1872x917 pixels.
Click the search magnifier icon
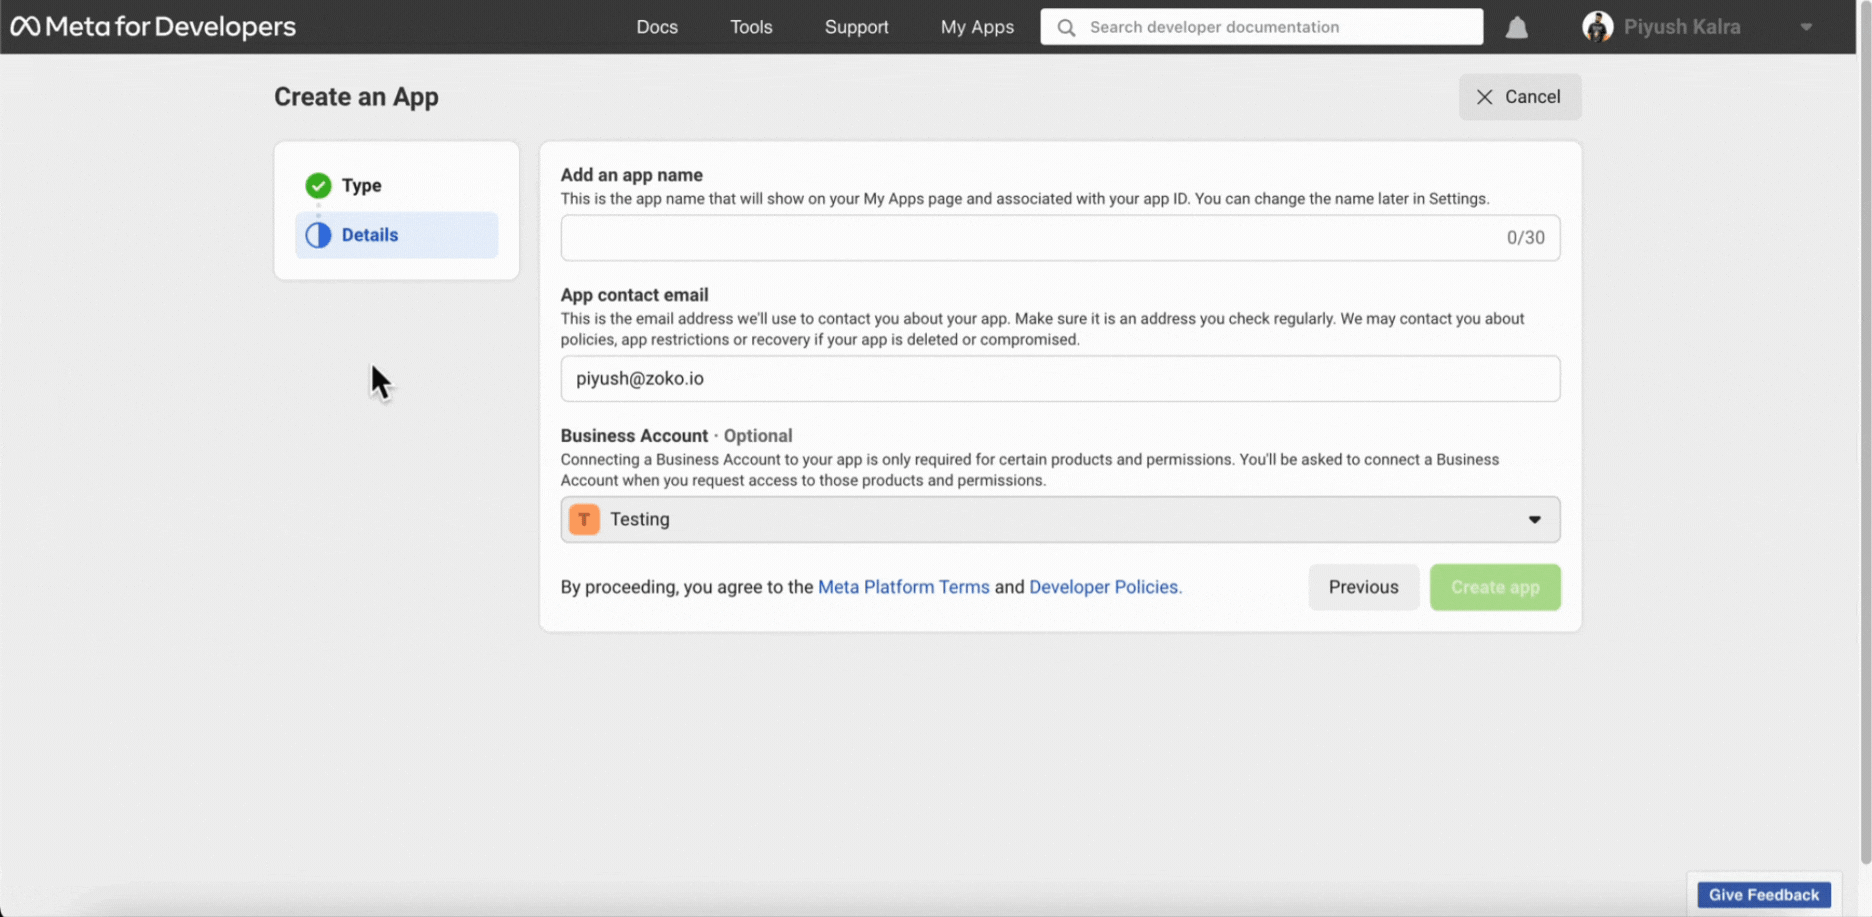(x=1066, y=27)
